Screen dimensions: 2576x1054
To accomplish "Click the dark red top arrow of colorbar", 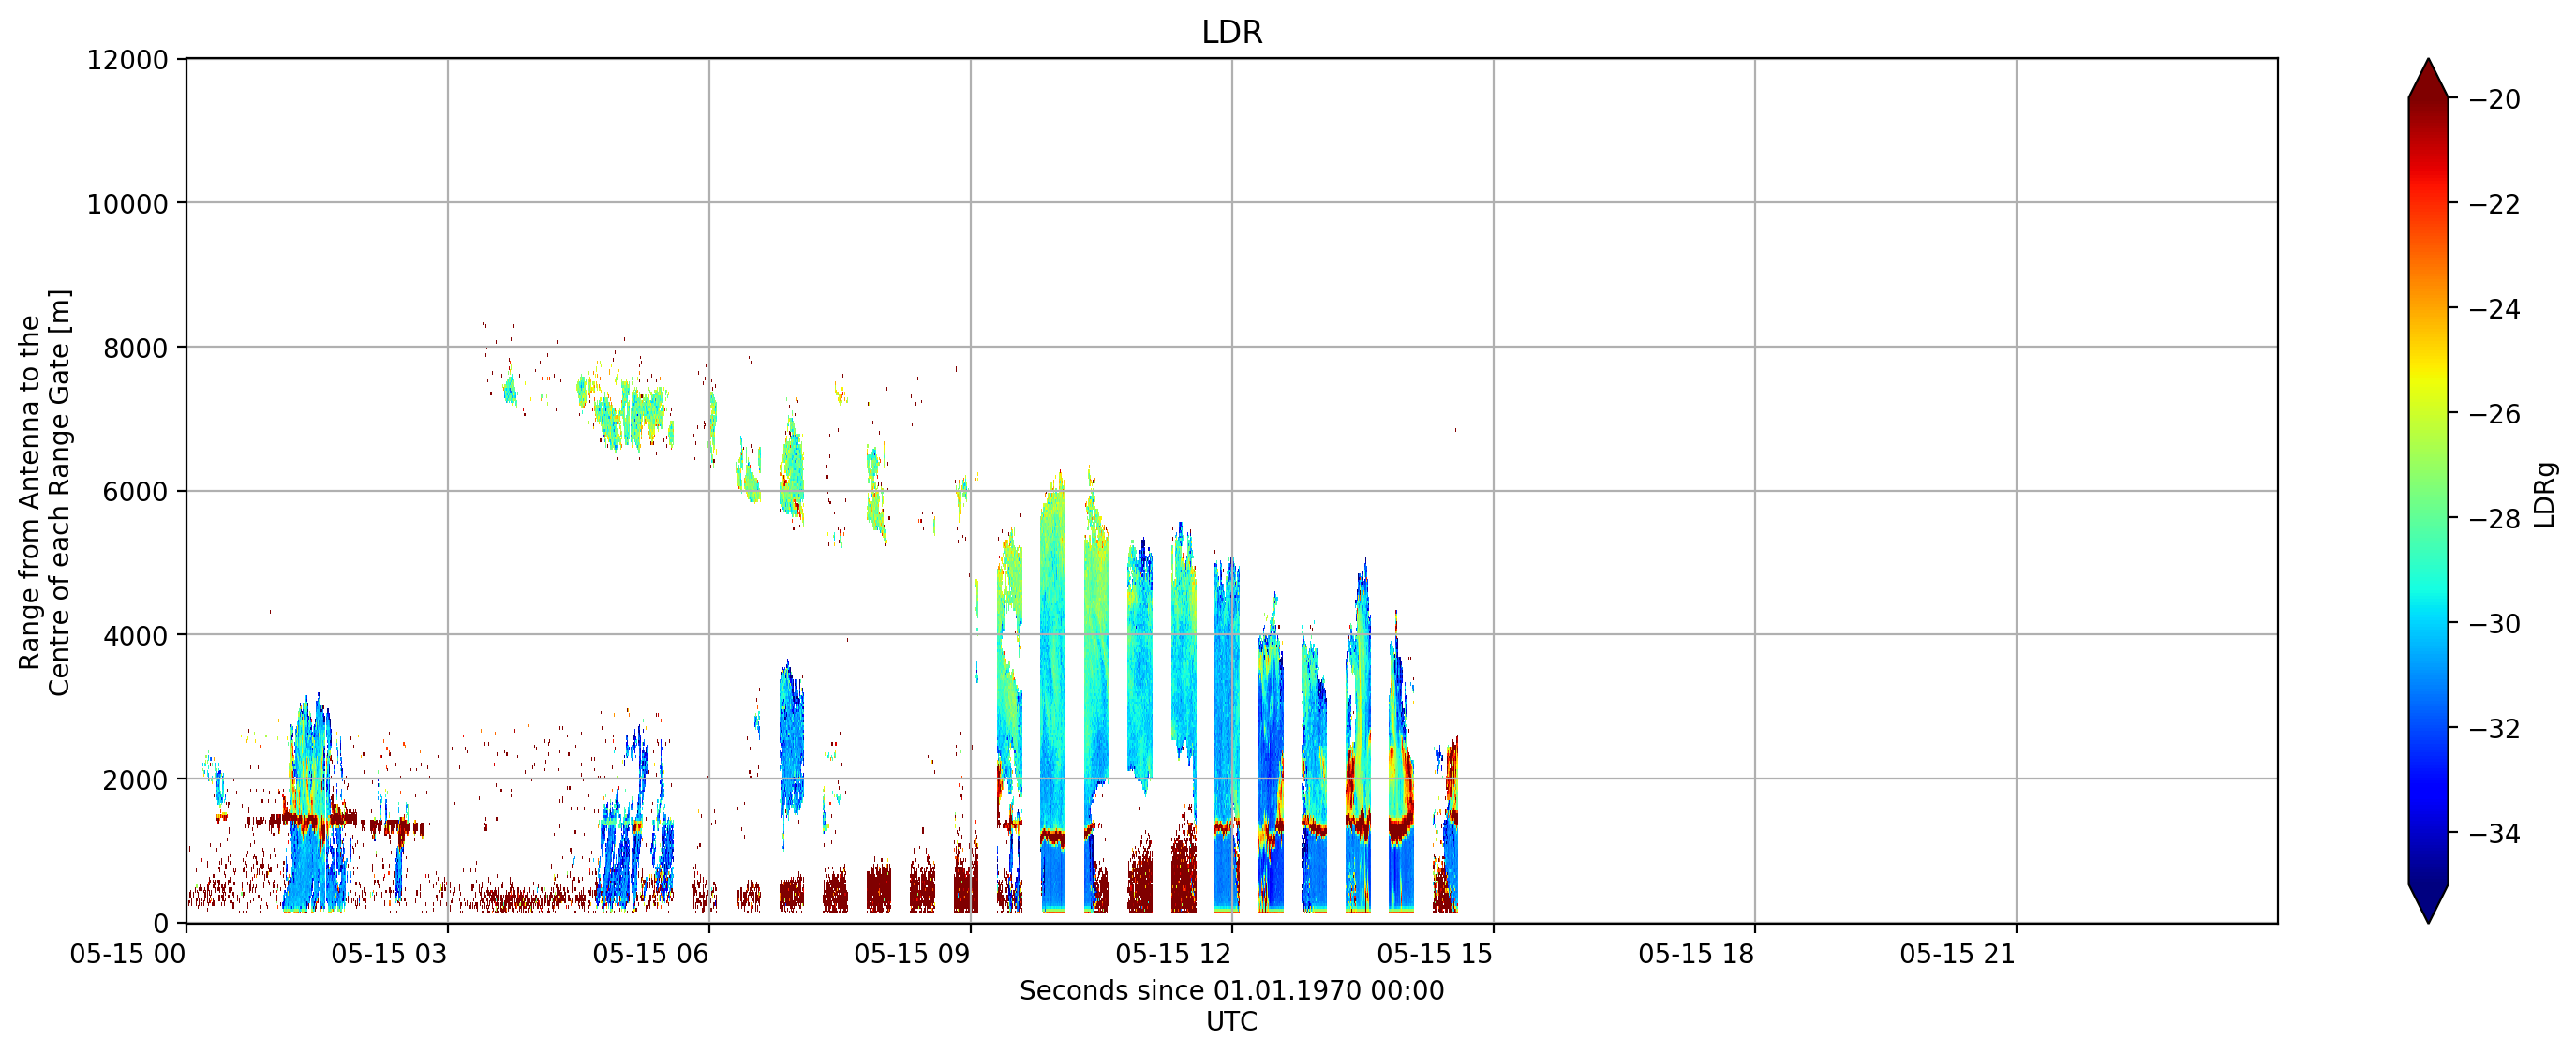I will click(2428, 80).
